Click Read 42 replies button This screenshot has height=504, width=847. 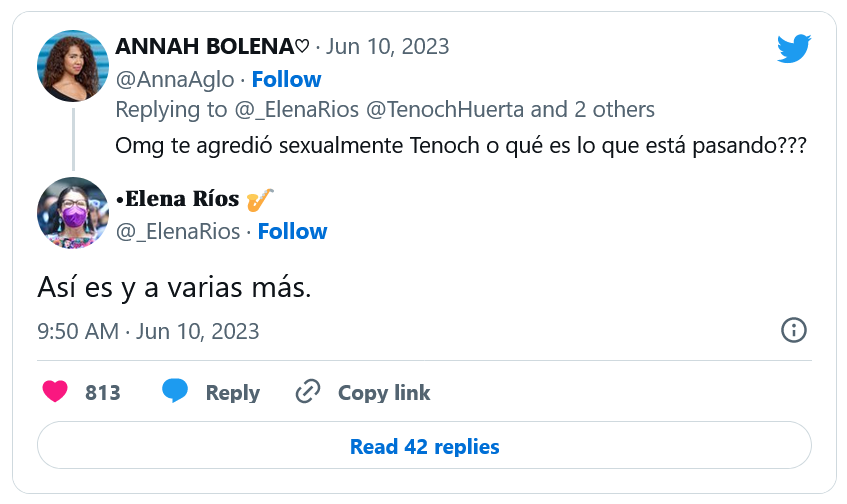tap(424, 446)
